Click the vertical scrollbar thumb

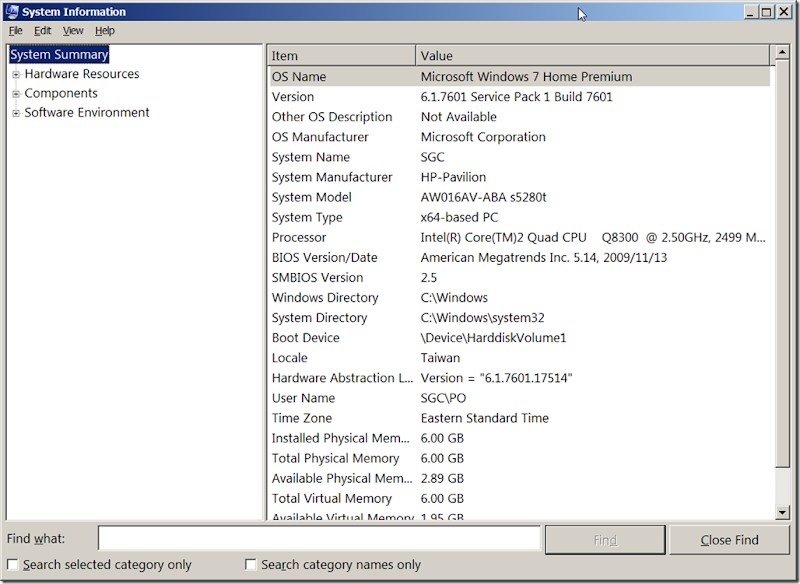[782, 263]
